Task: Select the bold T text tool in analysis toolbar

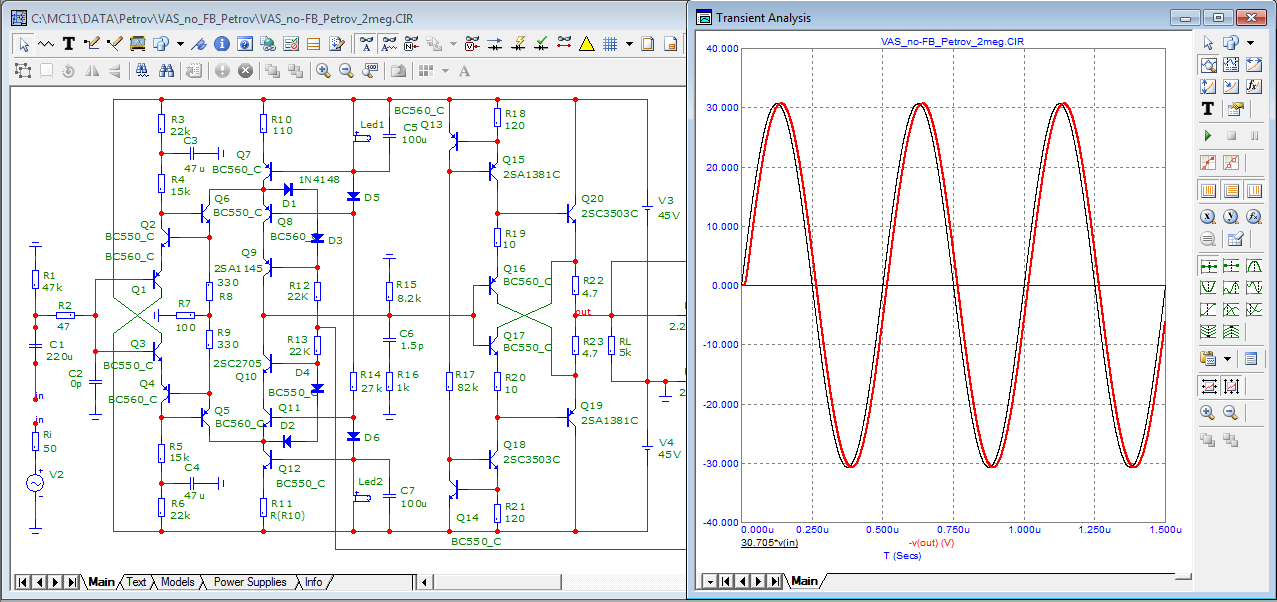Action: click(1208, 109)
